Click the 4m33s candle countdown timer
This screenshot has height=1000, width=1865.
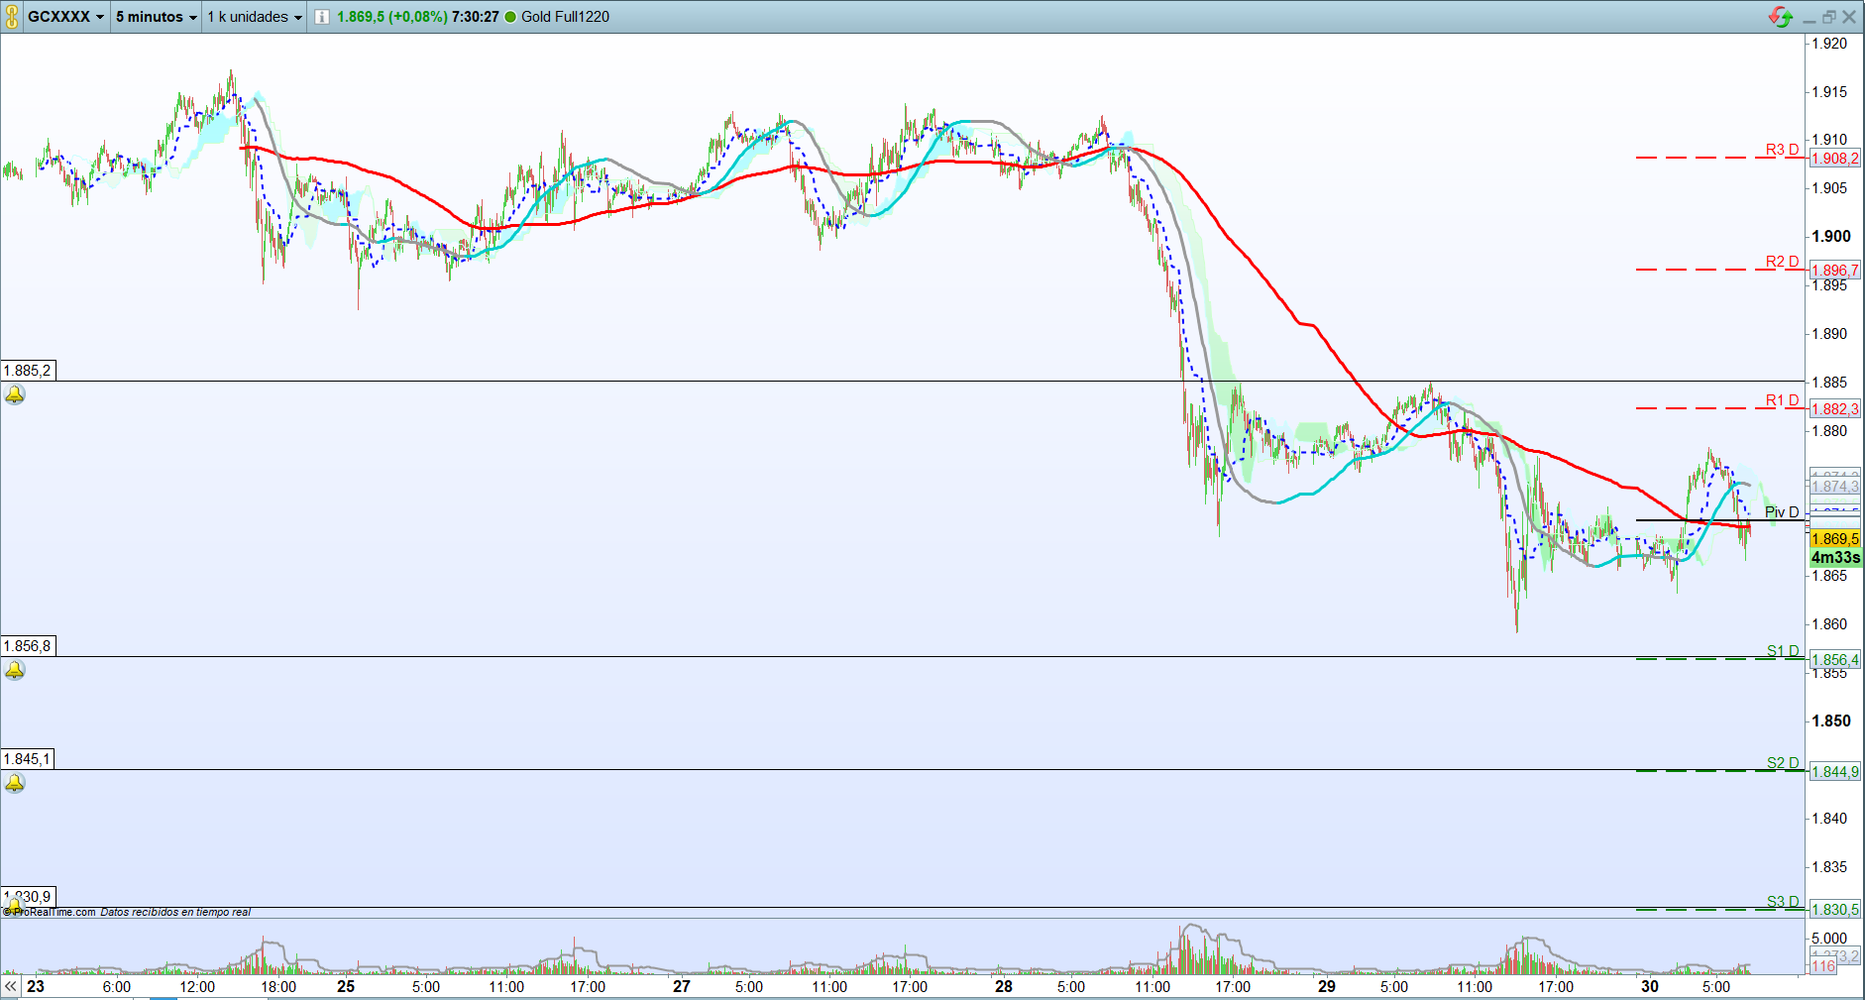click(1836, 558)
